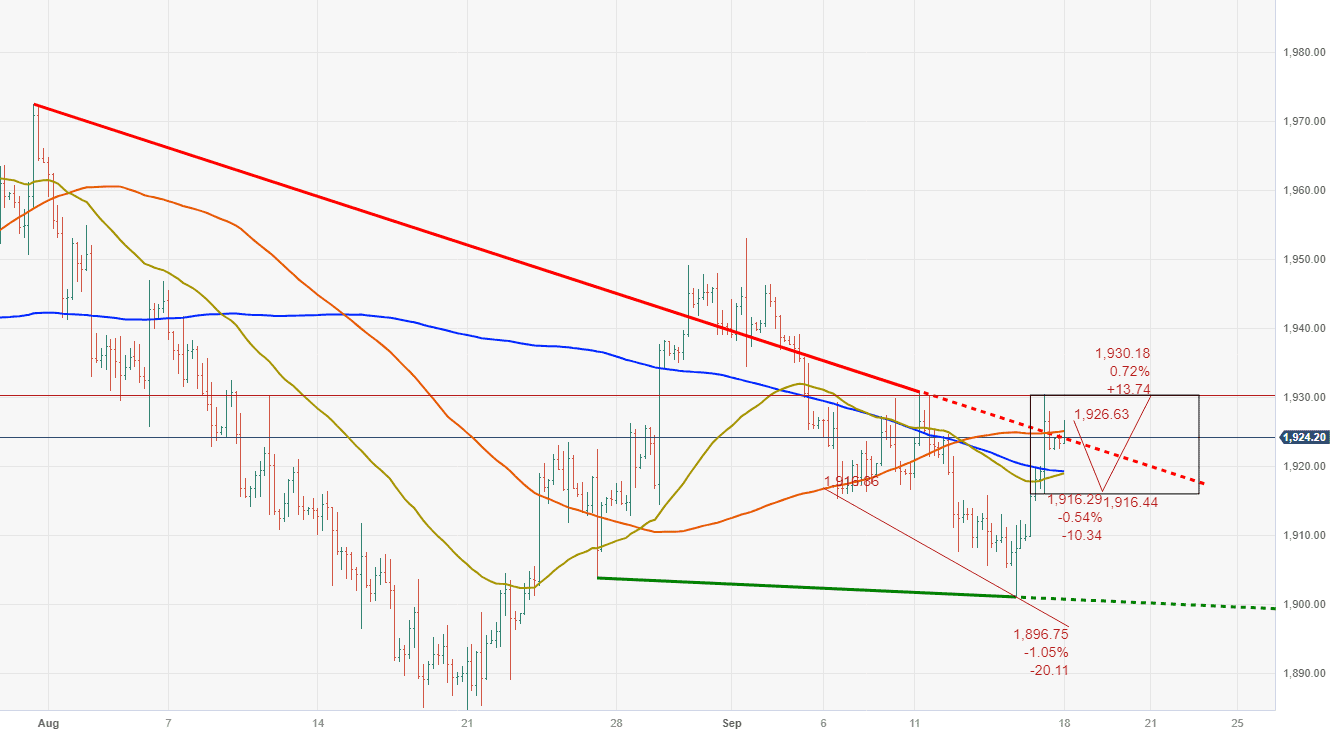Screen dimensions: 1342x731
Task: Click the 28 date label on time axis
Action: pos(617,721)
